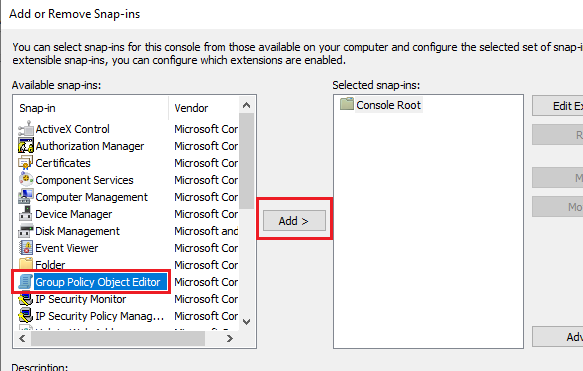This screenshot has height=371, width=583.
Task: Click the Snap-in column header
Action: point(91,108)
